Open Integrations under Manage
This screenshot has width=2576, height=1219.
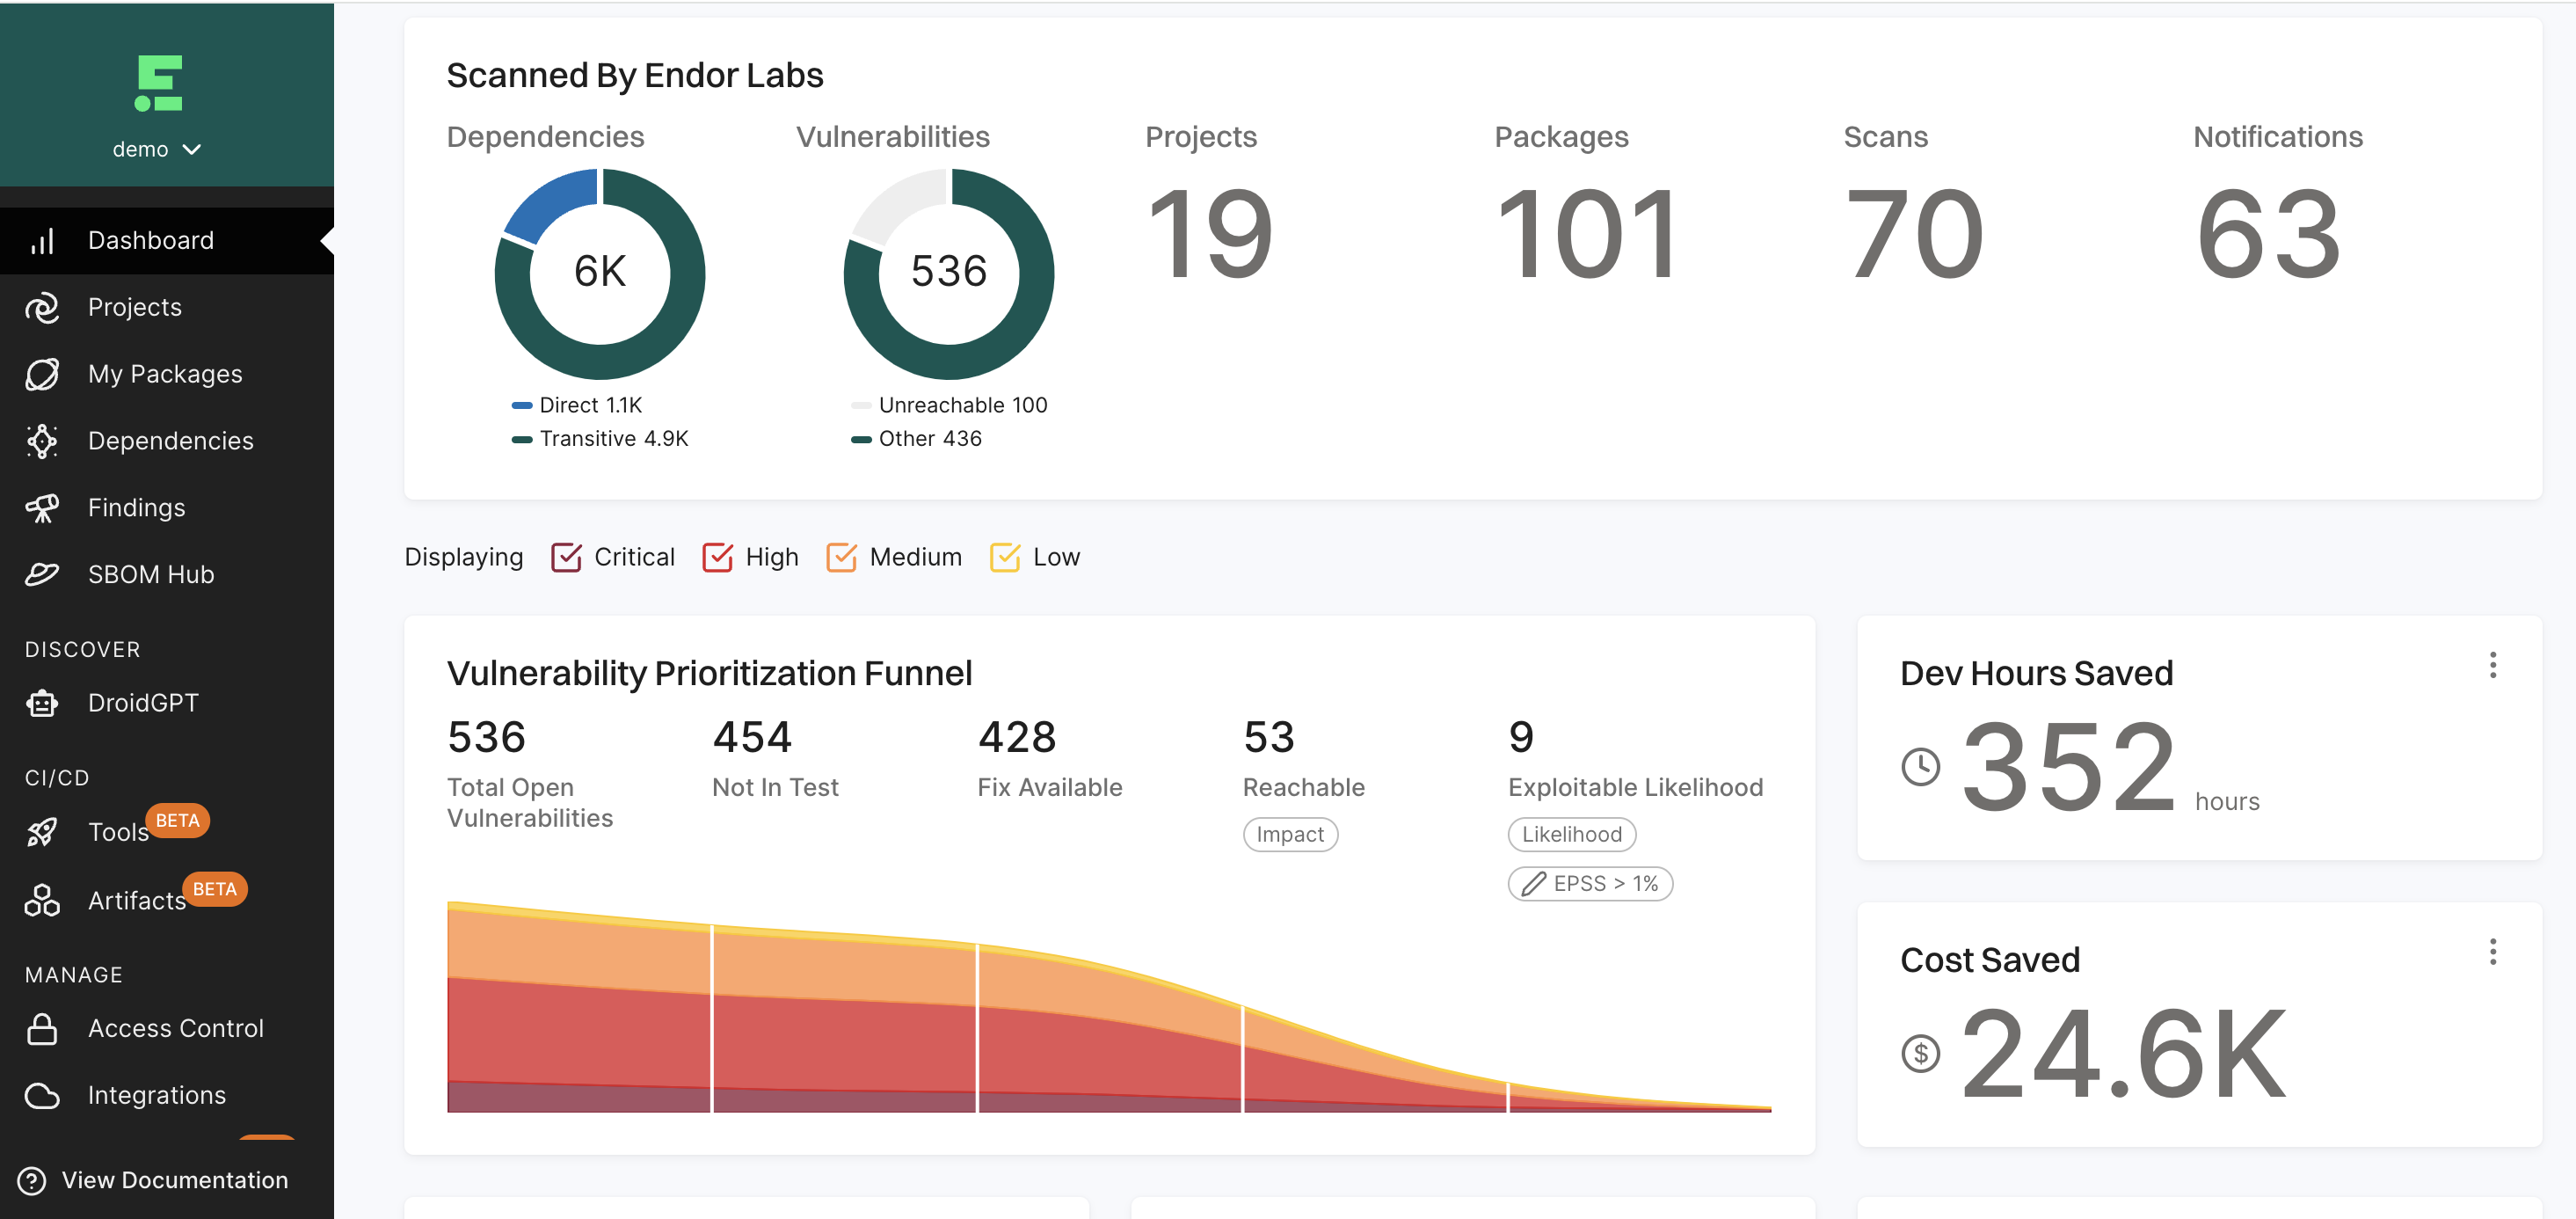click(167, 1095)
